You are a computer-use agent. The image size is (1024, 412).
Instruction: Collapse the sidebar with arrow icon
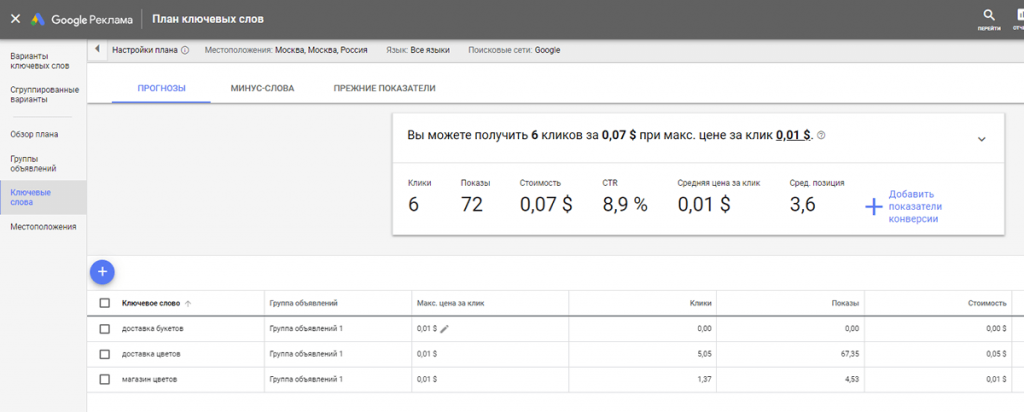click(x=97, y=49)
